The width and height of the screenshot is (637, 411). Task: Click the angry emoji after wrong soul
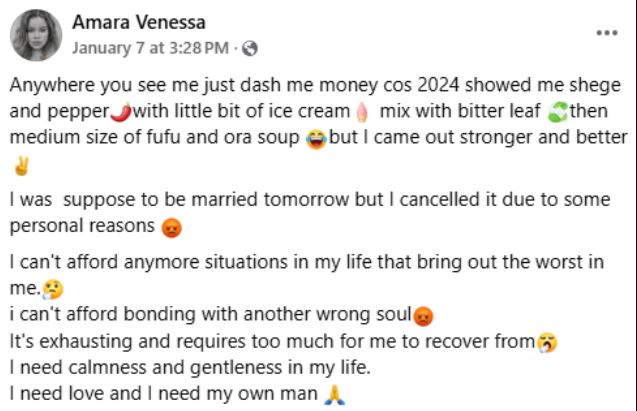423,317
